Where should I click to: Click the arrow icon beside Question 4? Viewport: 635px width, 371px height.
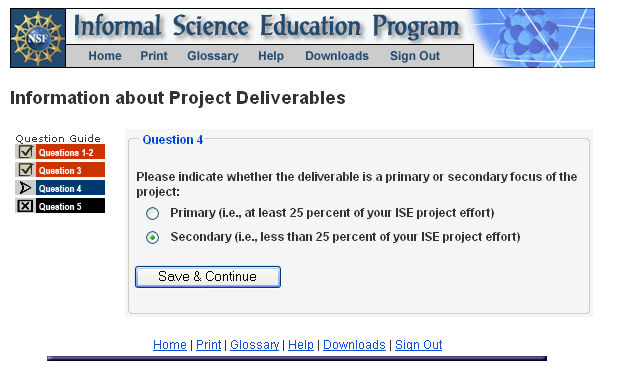(26, 188)
